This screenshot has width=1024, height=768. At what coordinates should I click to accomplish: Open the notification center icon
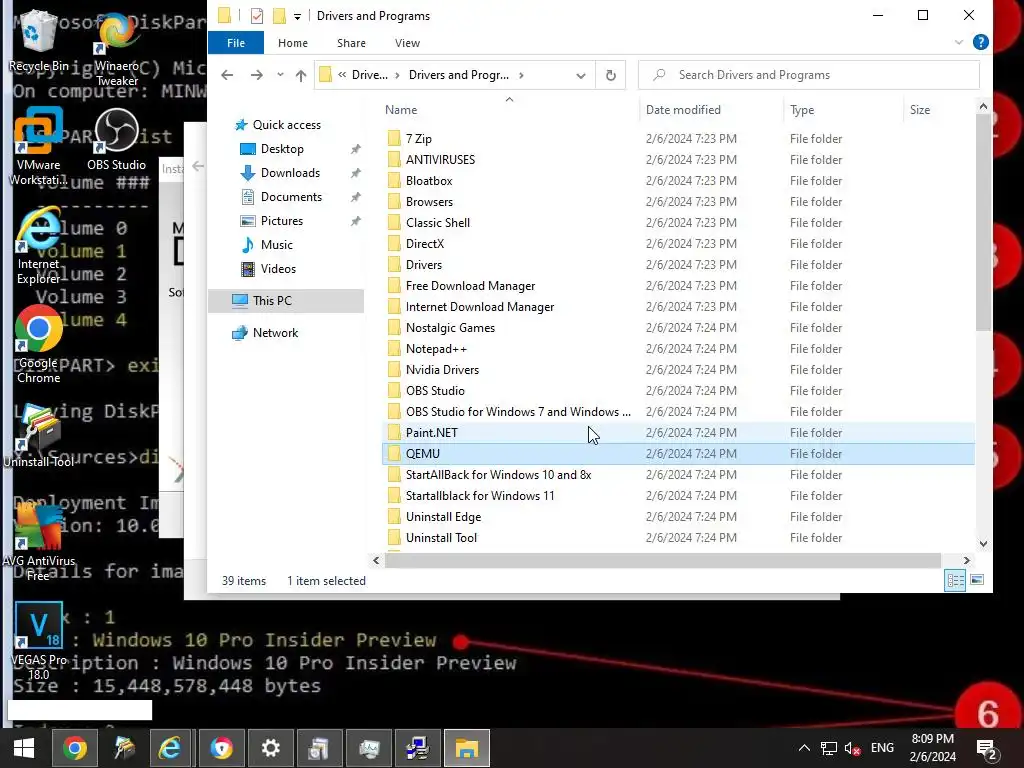click(x=987, y=749)
